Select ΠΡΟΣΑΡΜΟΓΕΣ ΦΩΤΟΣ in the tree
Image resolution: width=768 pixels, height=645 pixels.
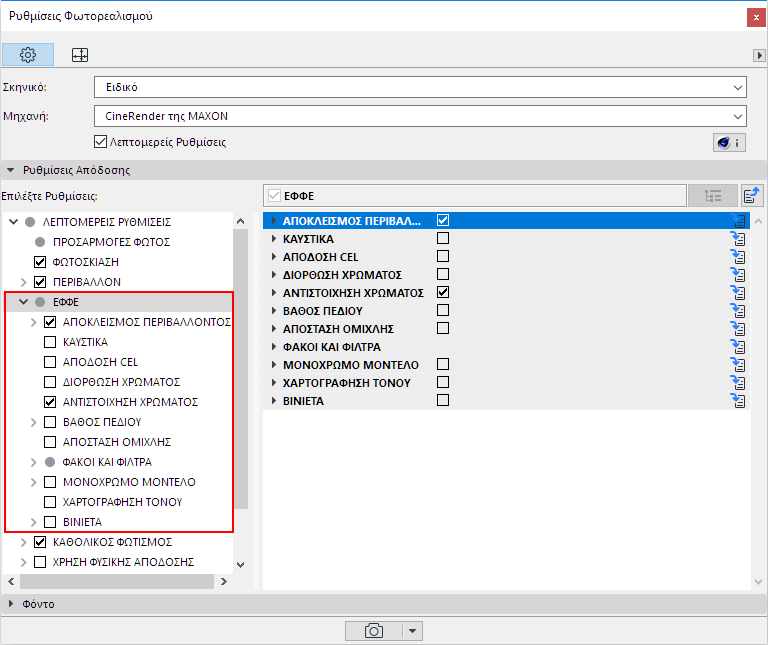tap(111, 242)
